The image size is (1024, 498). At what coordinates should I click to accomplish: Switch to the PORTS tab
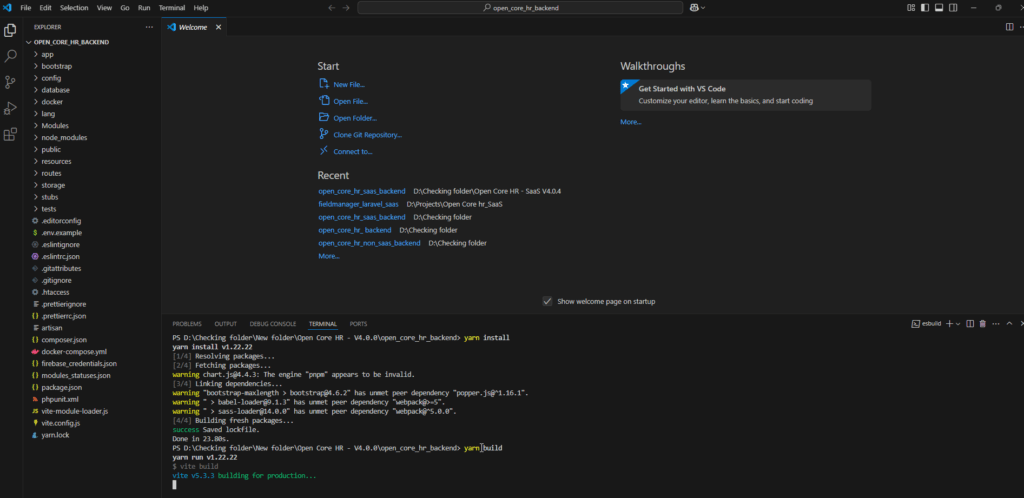[358, 324]
